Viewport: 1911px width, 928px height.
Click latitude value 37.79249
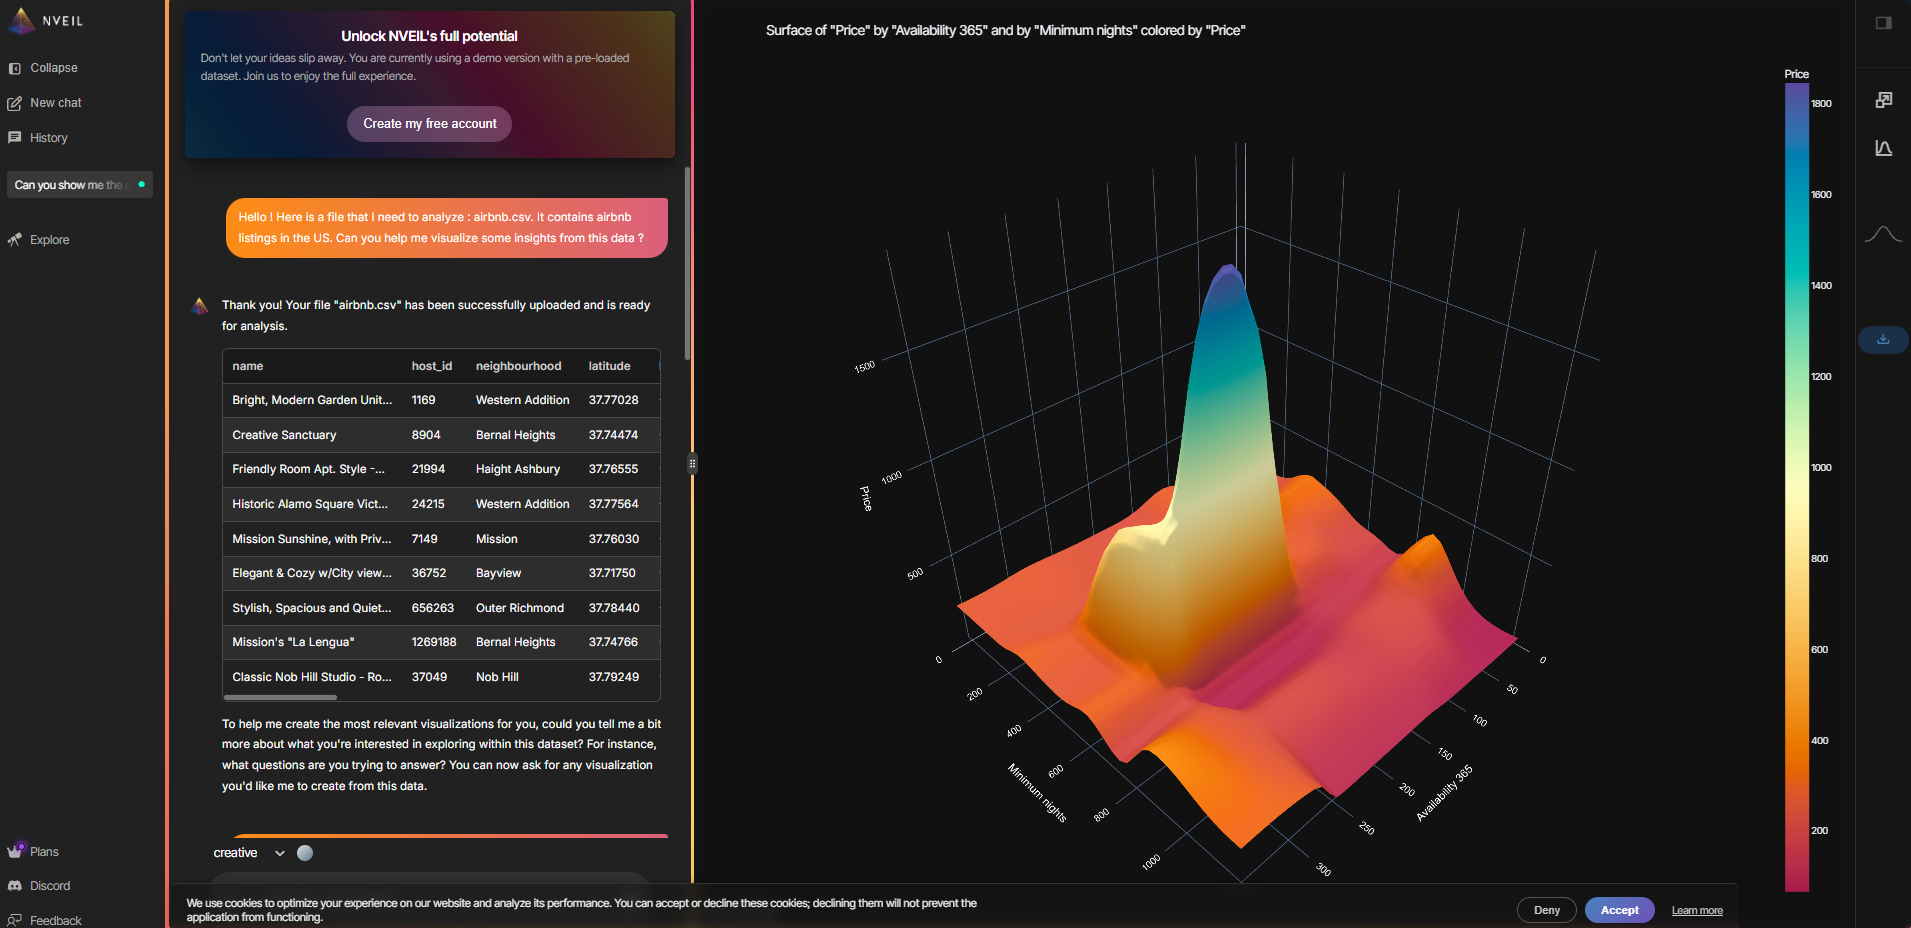(x=614, y=677)
